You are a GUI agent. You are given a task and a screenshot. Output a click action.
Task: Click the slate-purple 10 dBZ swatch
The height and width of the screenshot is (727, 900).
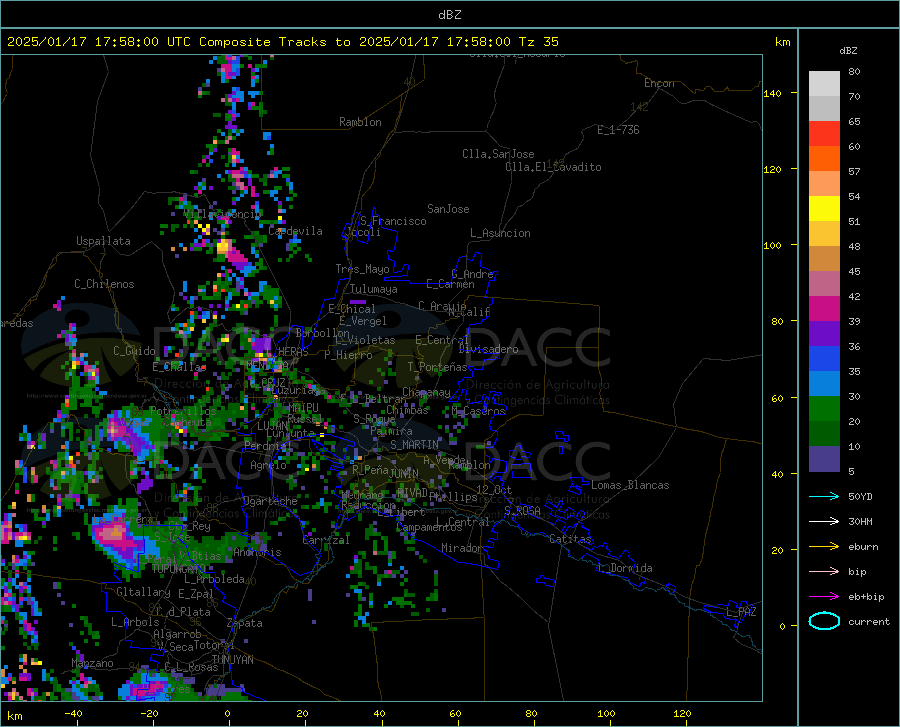click(824, 459)
